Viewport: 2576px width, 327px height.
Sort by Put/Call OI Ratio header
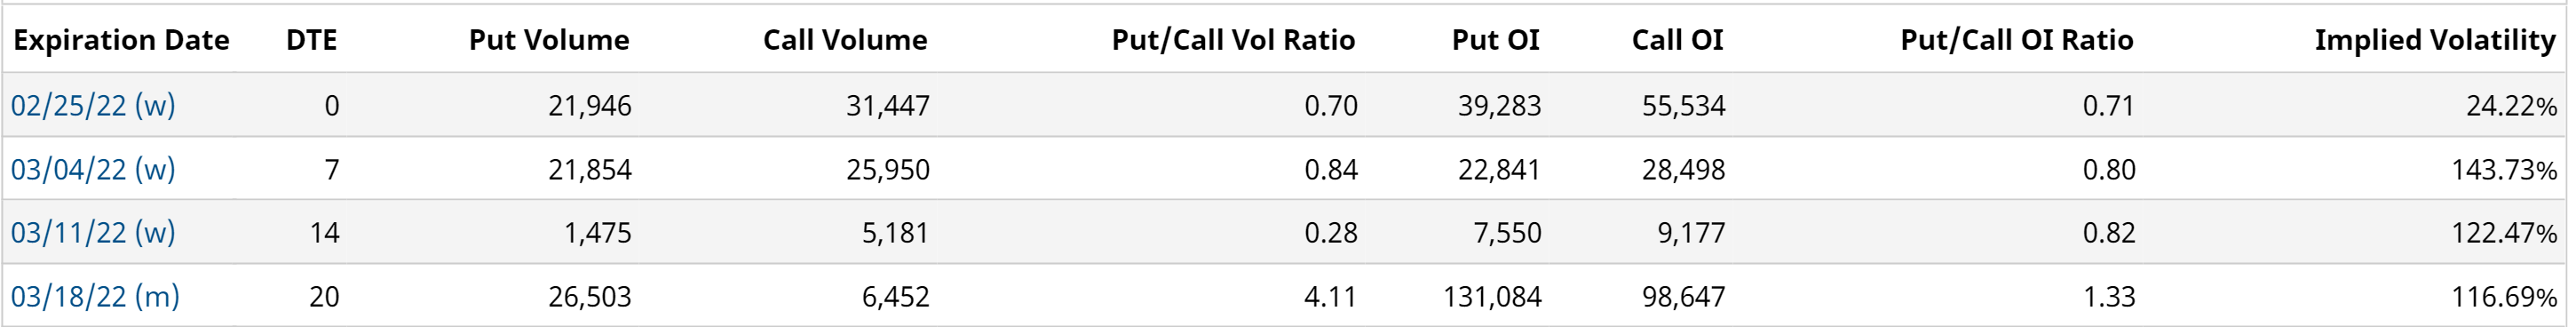click(x=2017, y=40)
